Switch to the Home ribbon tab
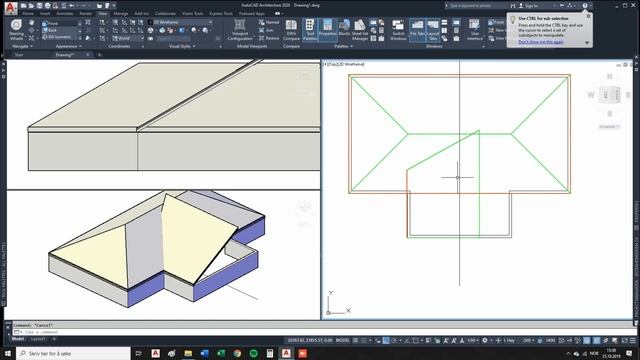This screenshot has height=360, width=640. 28,13
